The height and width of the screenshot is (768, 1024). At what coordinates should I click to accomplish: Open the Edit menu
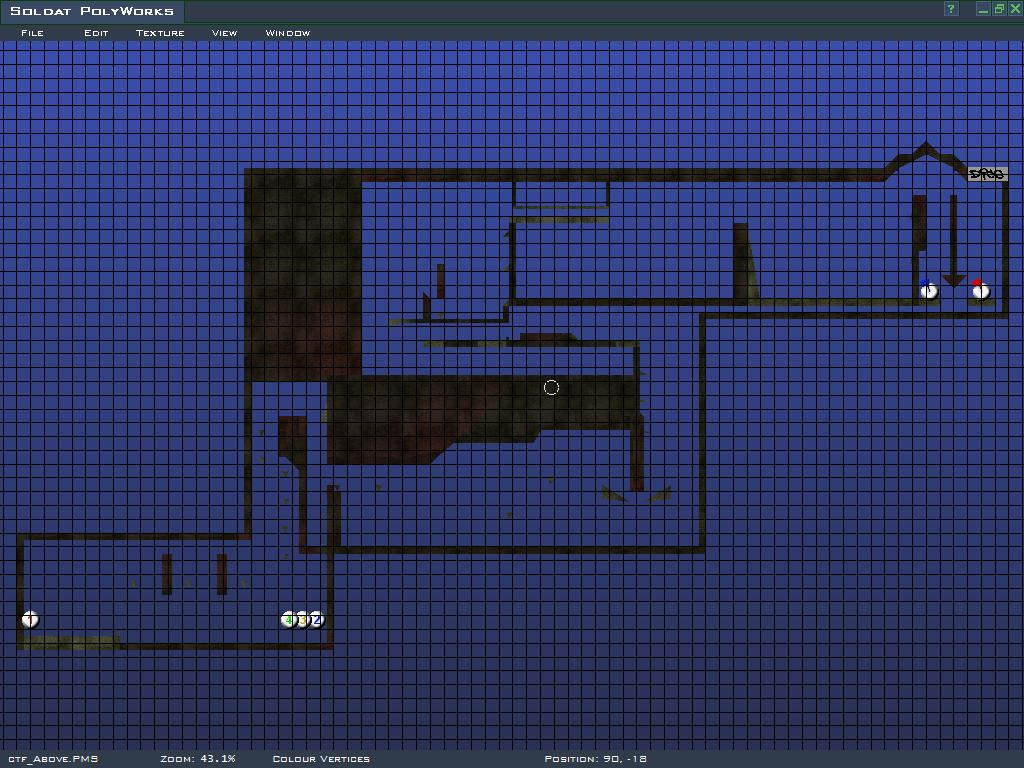[x=96, y=33]
